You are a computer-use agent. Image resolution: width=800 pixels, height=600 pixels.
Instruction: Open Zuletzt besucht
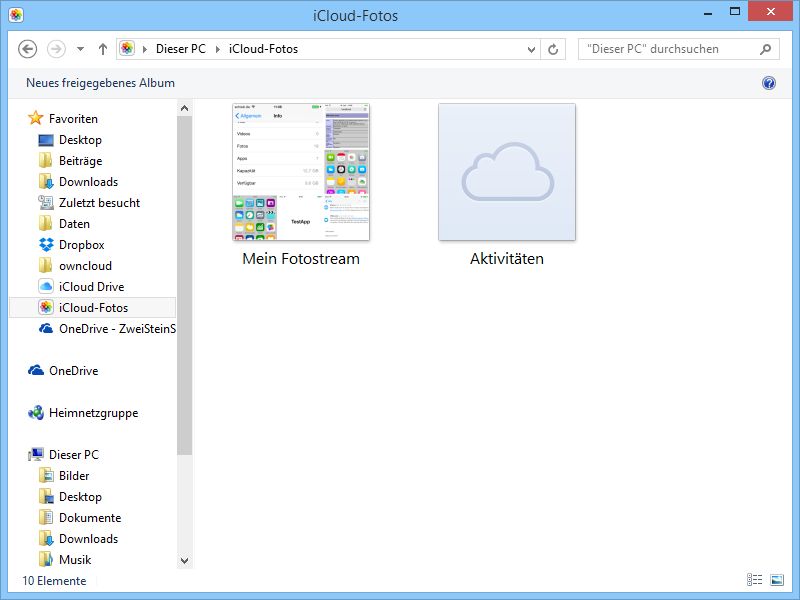(99, 203)
